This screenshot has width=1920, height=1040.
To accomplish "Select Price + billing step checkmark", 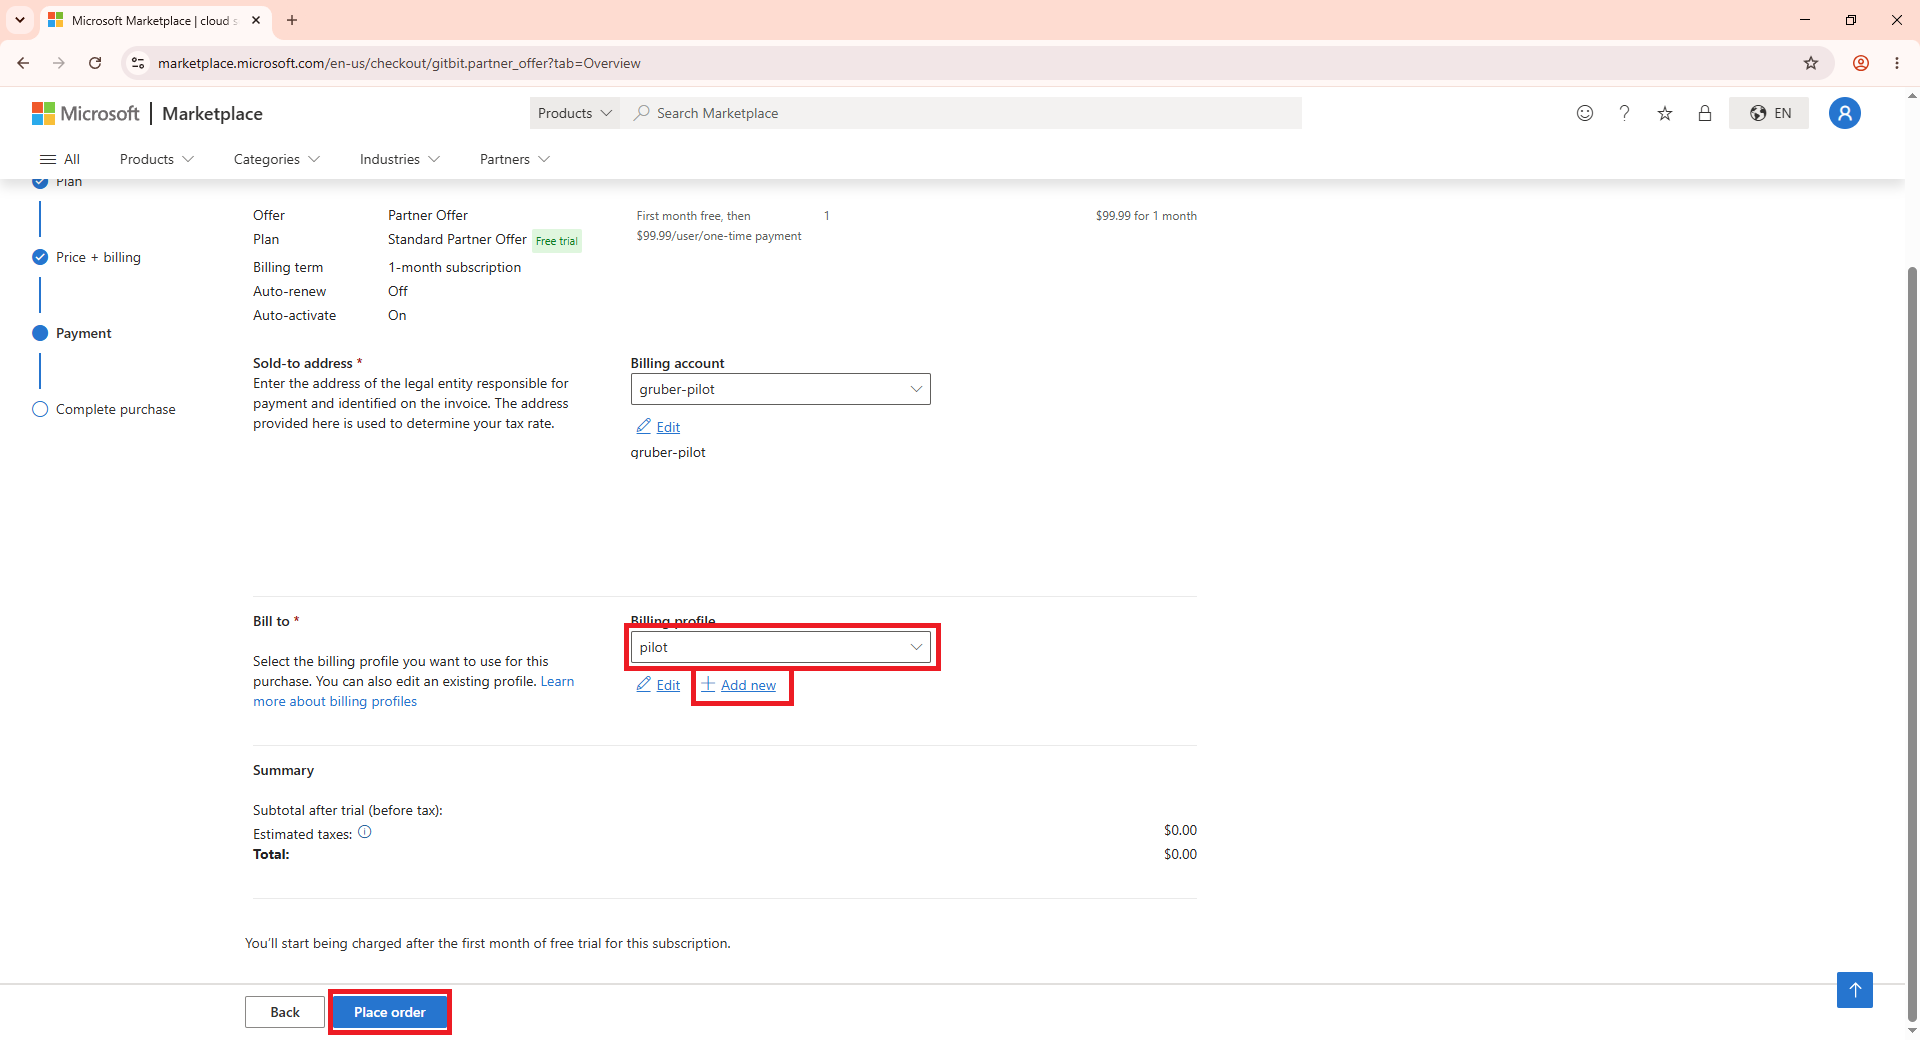I will (40, 257).
